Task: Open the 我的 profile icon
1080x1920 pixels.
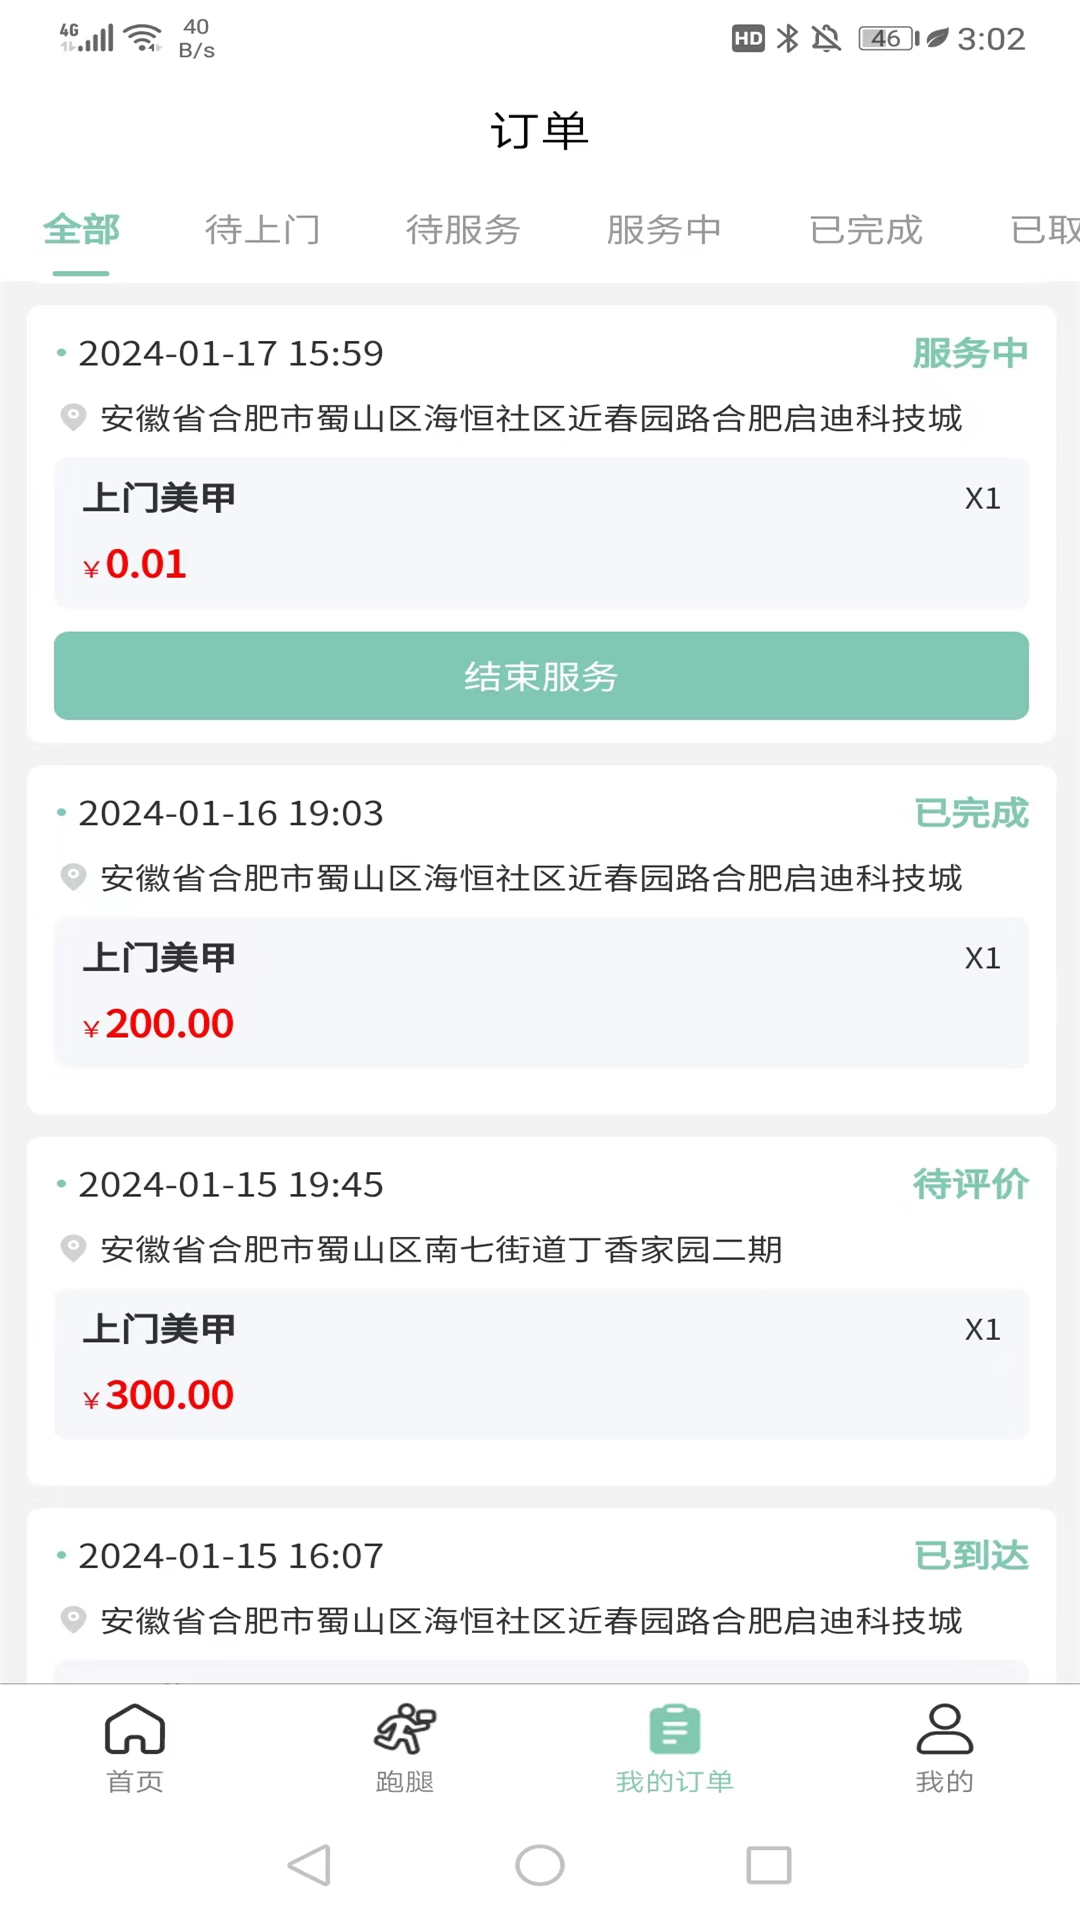Action: (944, 1730)
